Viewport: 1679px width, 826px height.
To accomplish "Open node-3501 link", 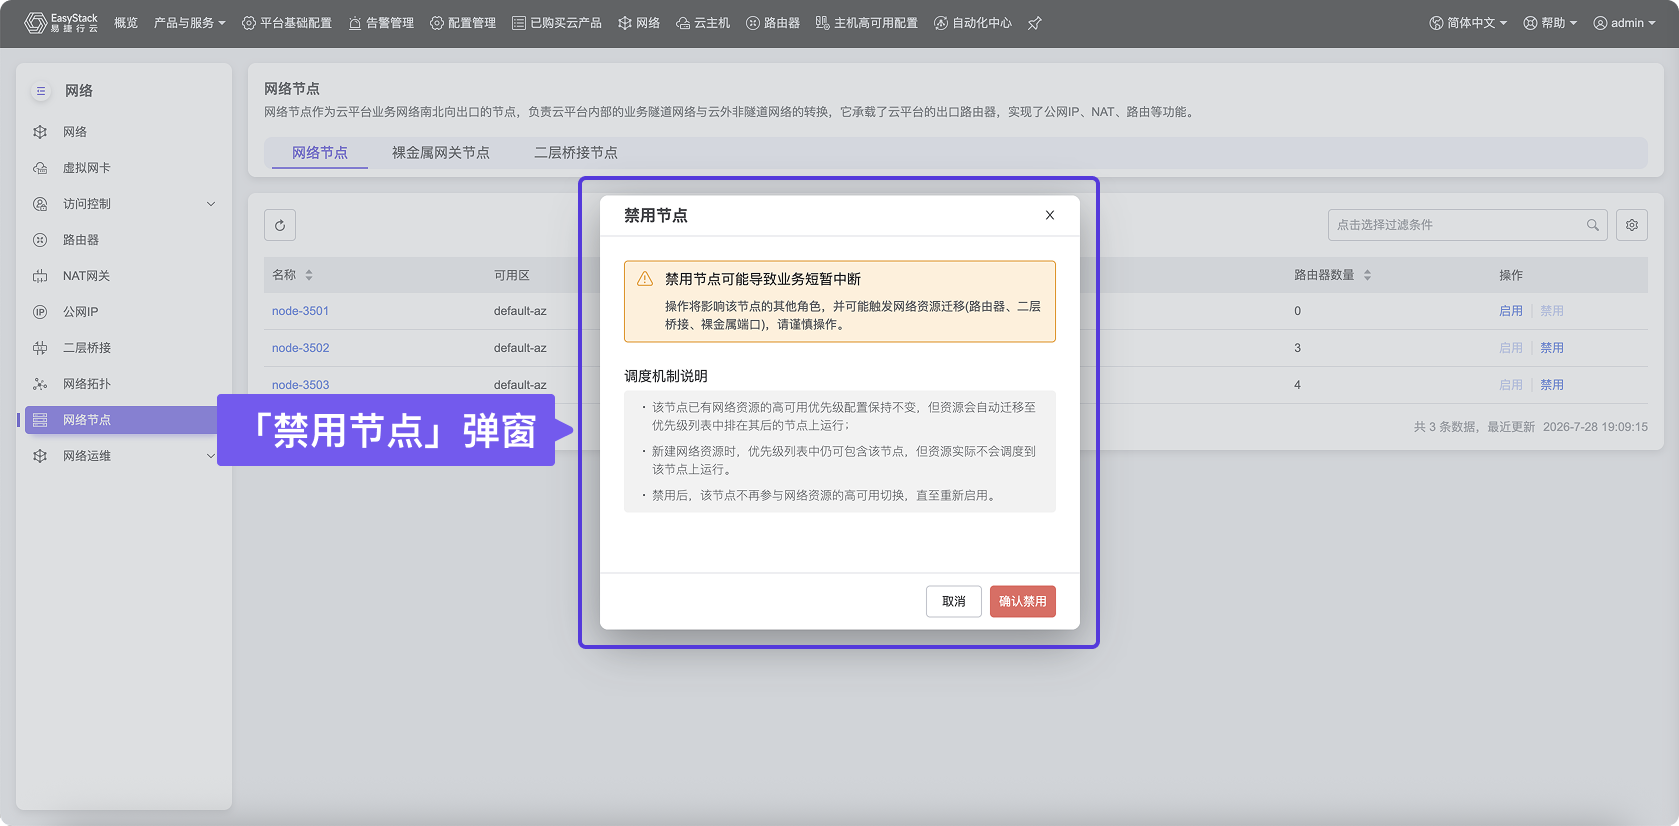I will coord(300,311).
